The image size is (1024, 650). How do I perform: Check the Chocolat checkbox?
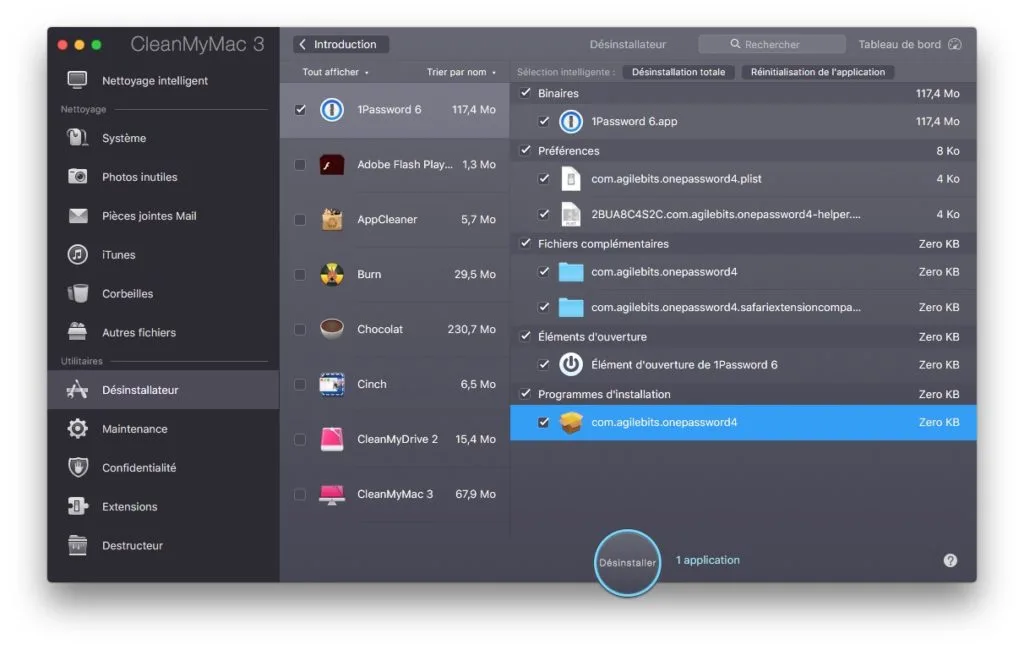(x=300, y=329)
